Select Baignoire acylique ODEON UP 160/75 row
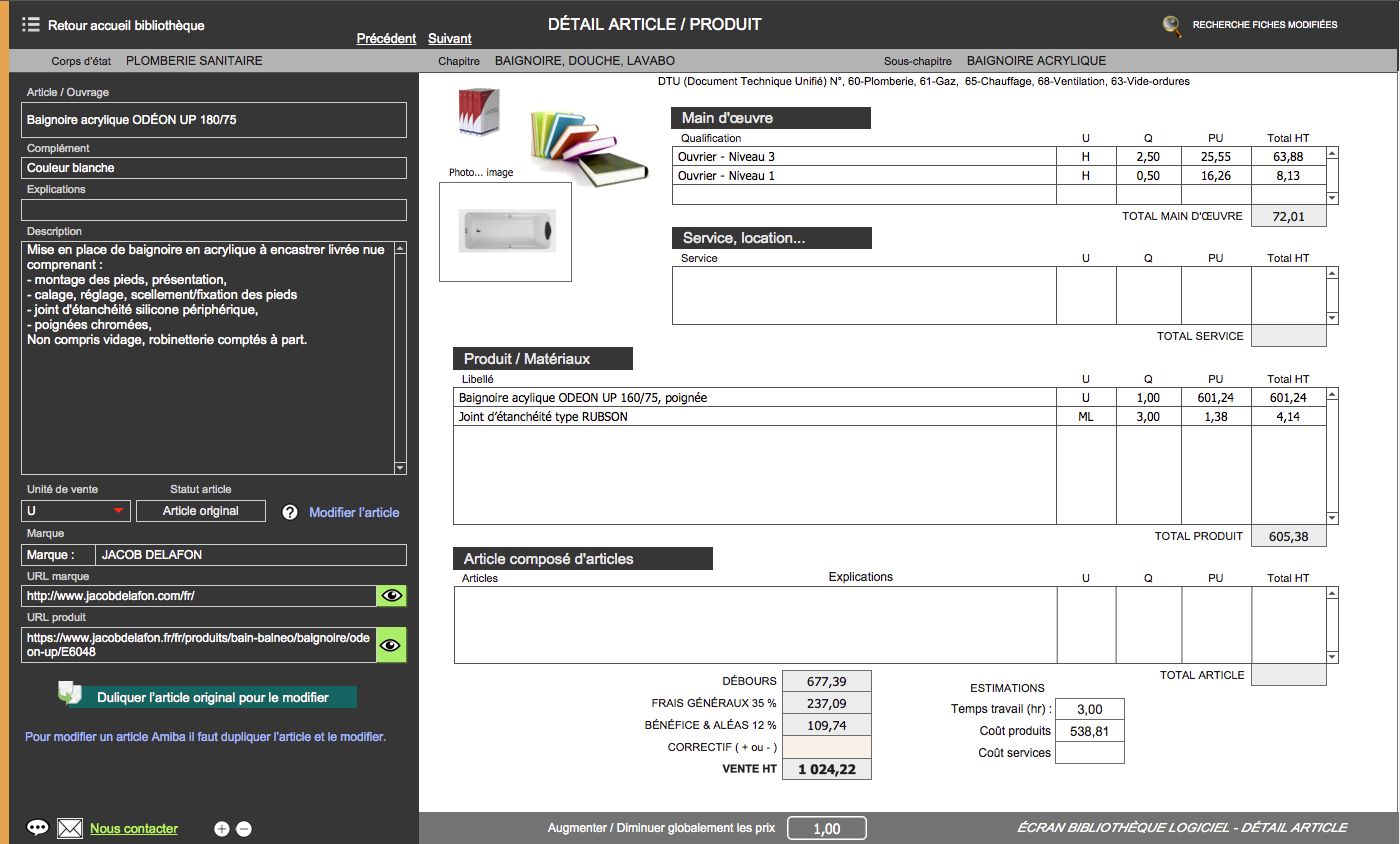 pos(889,398)
